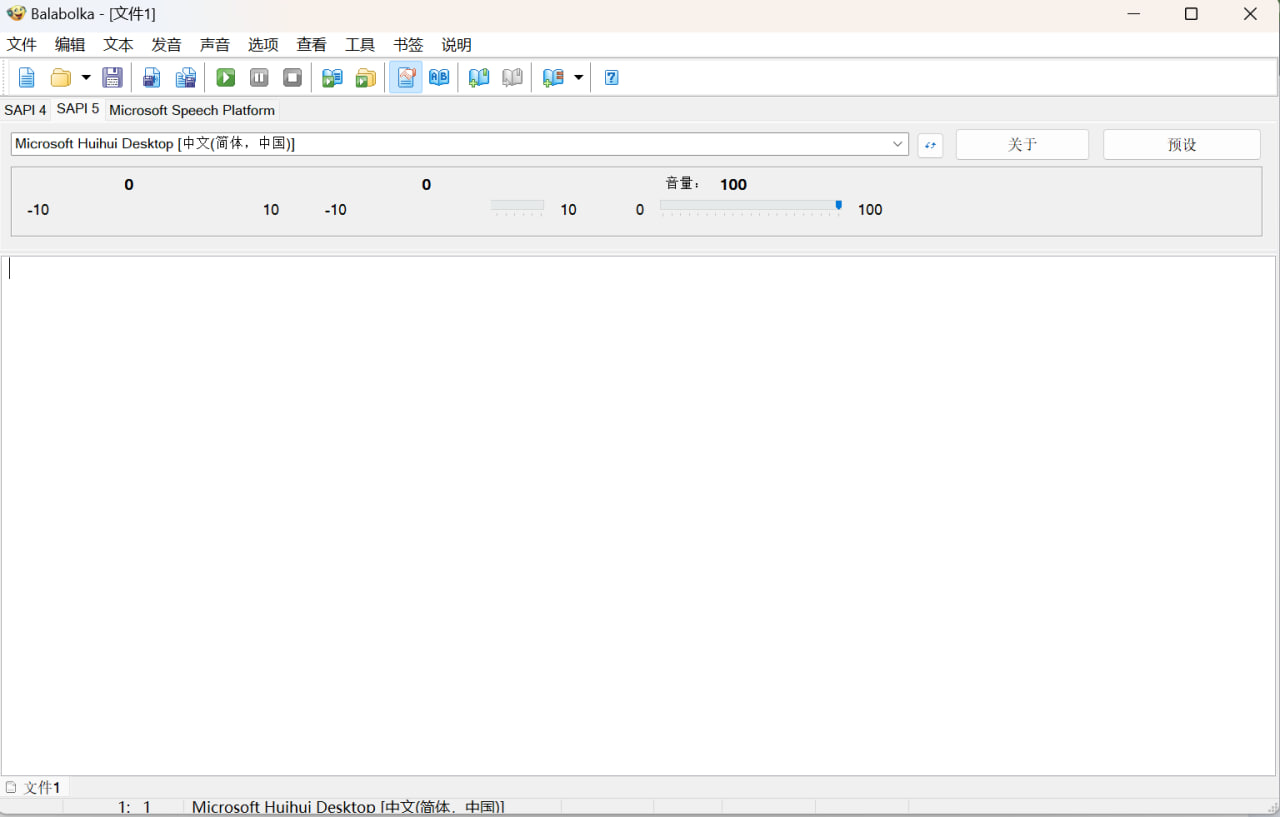Open the 文本 menu
This screenshot has height=817, width=1280.
tap(118, 45)
